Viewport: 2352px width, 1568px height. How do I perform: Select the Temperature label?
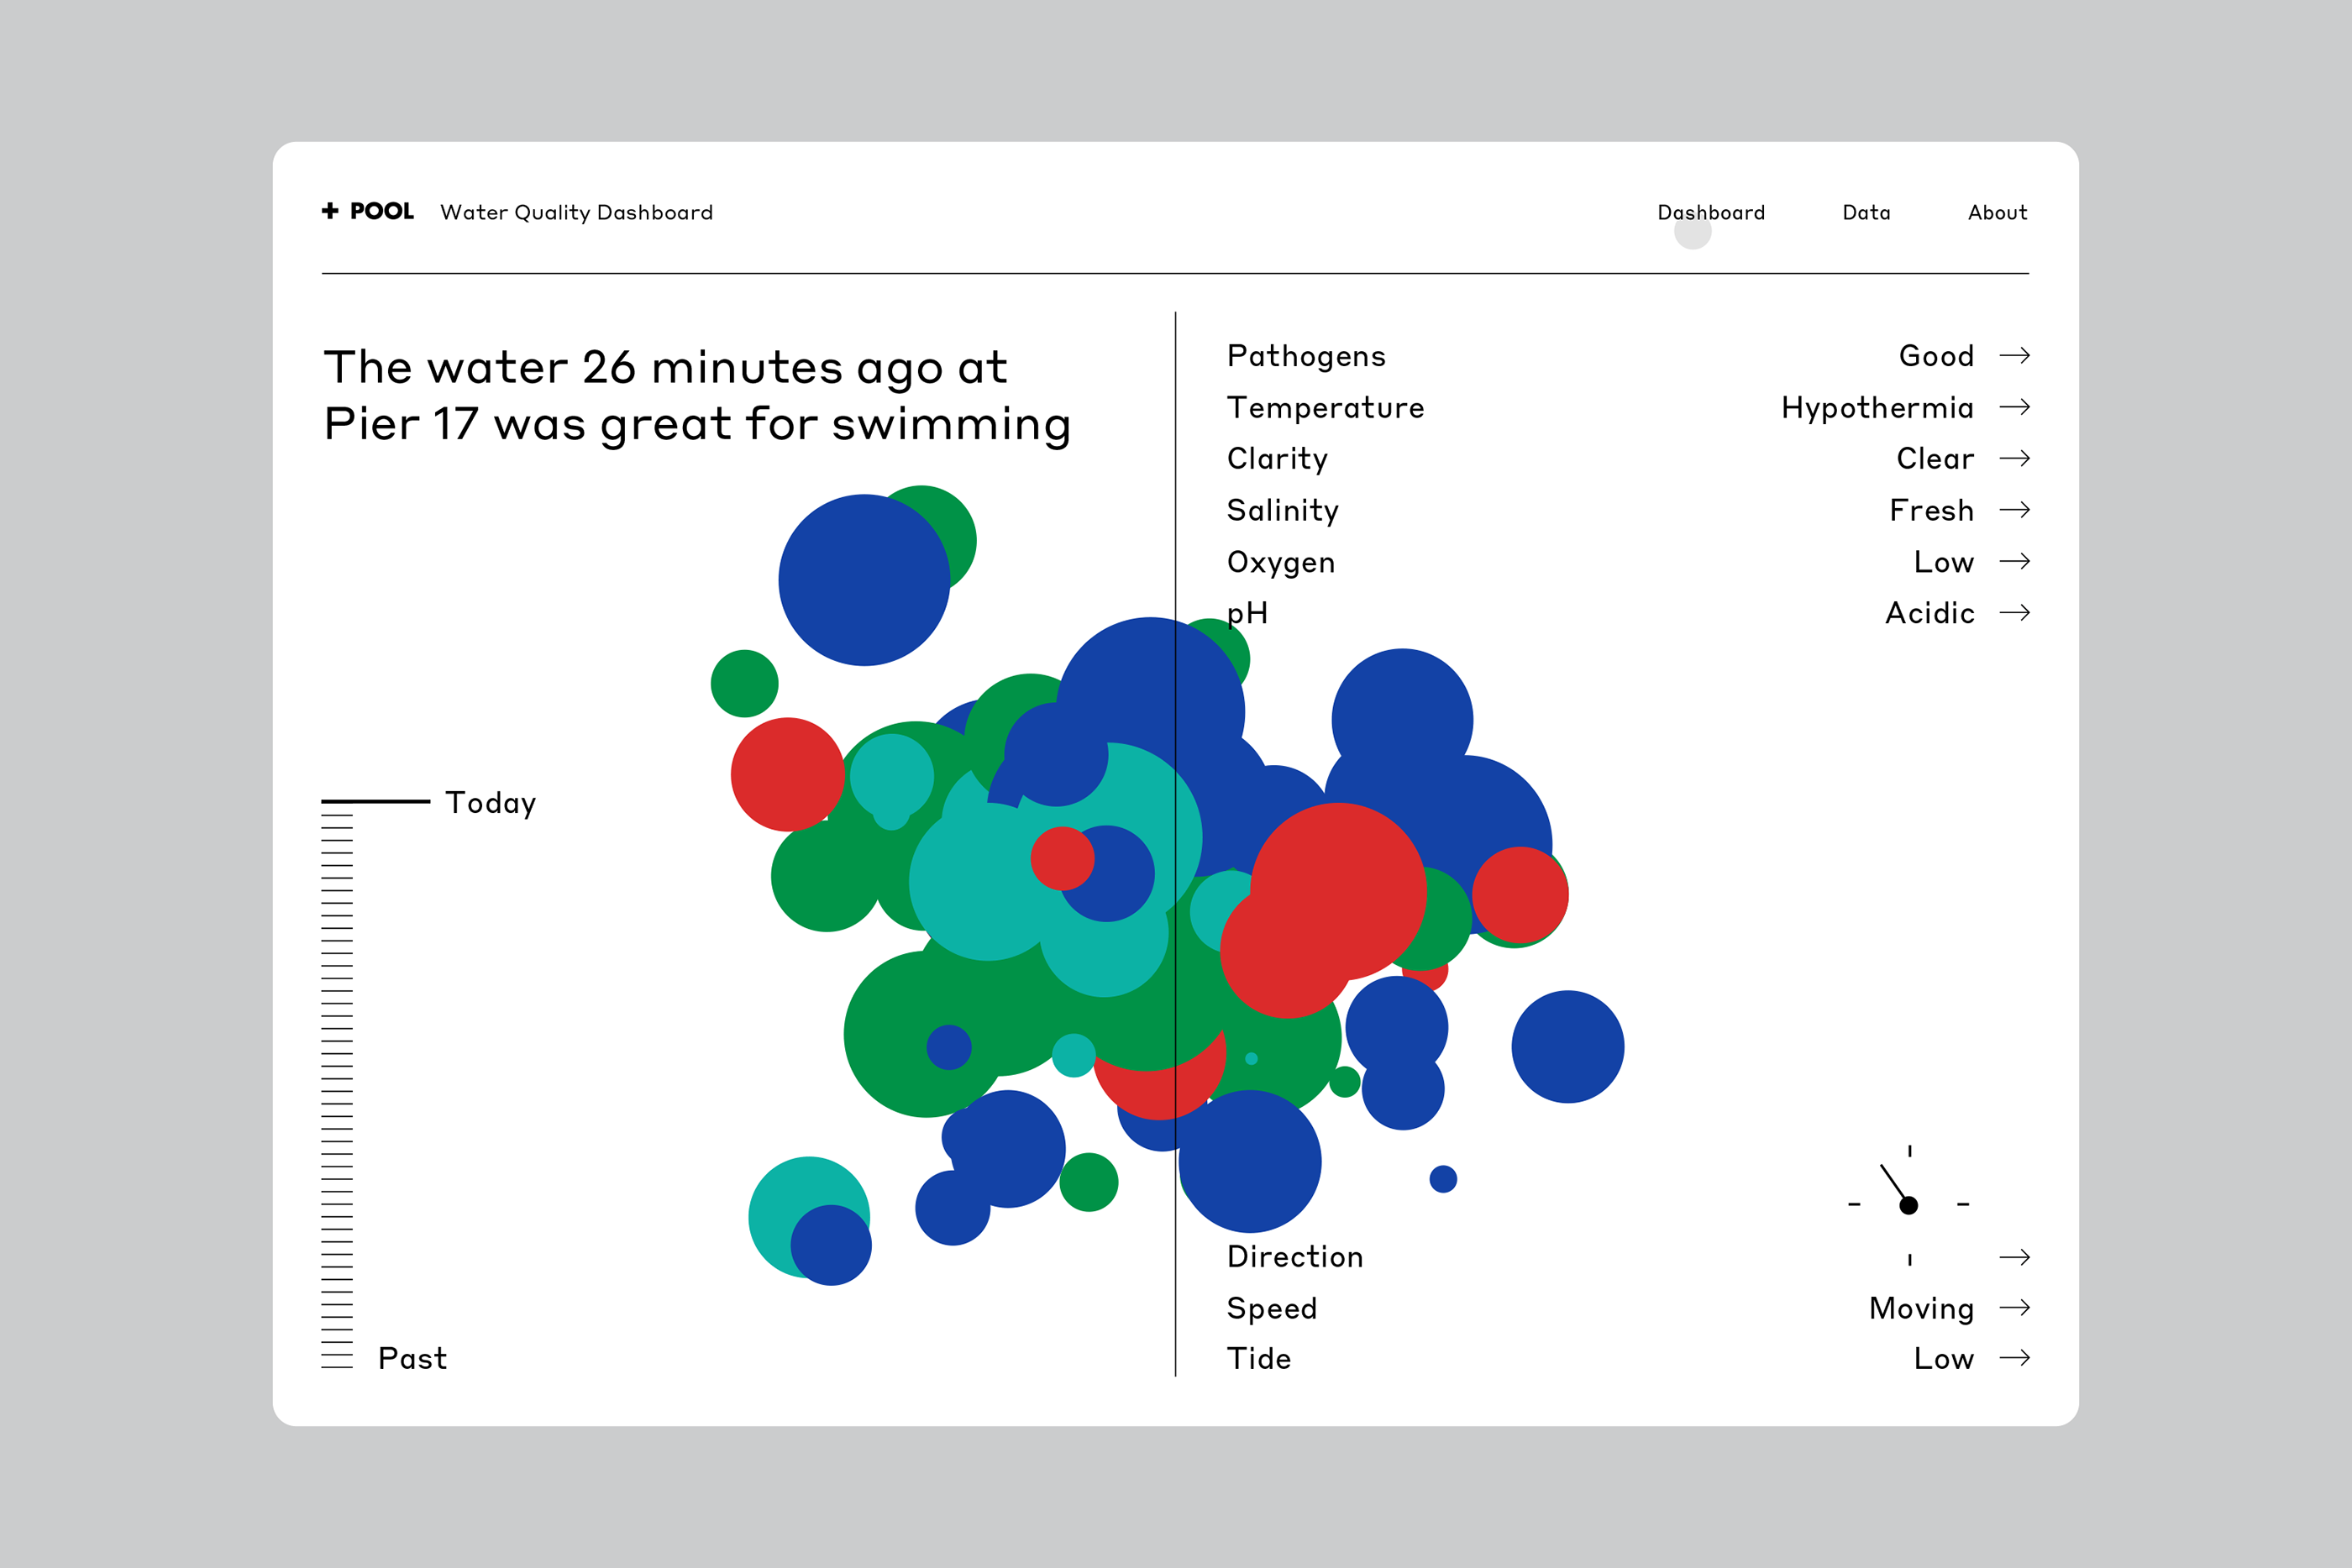1325,407
